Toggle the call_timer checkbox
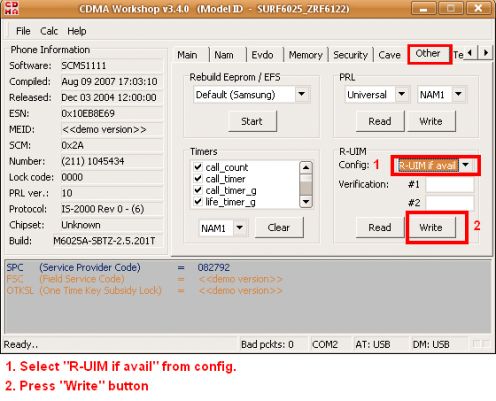The image size is (496, 401). [198, 178]
